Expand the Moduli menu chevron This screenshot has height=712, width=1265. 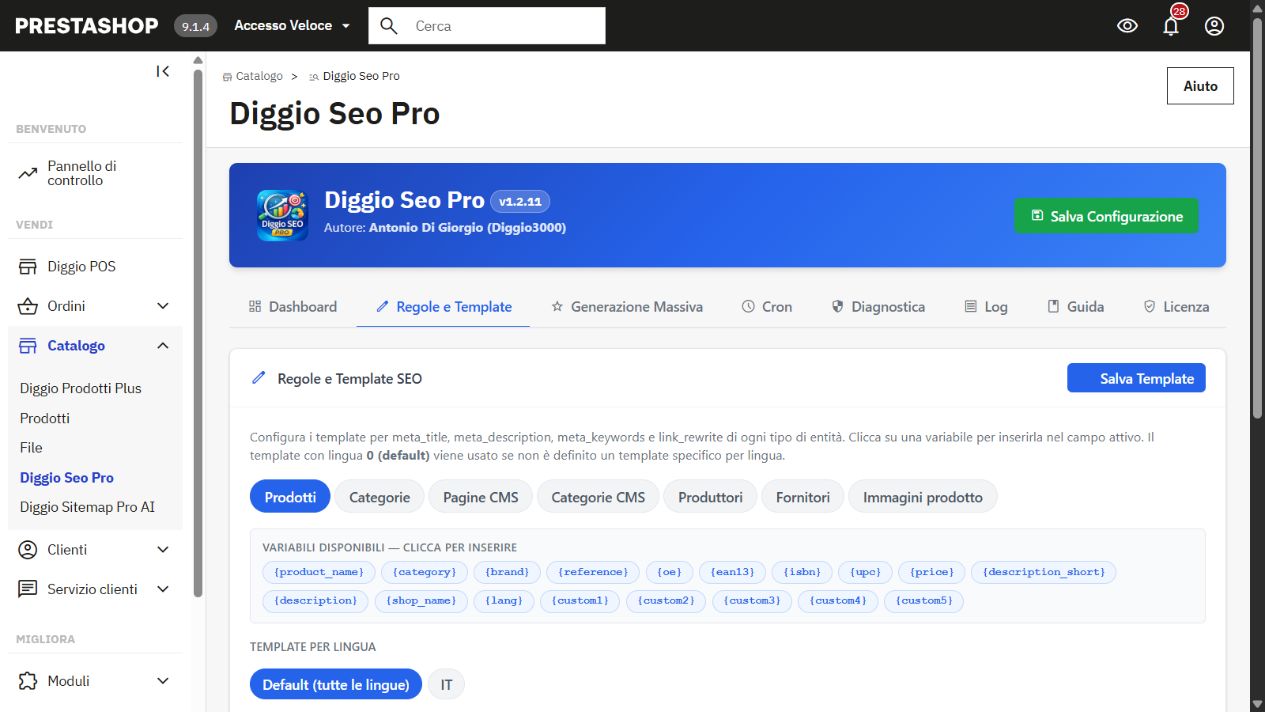tap(163, 681)
